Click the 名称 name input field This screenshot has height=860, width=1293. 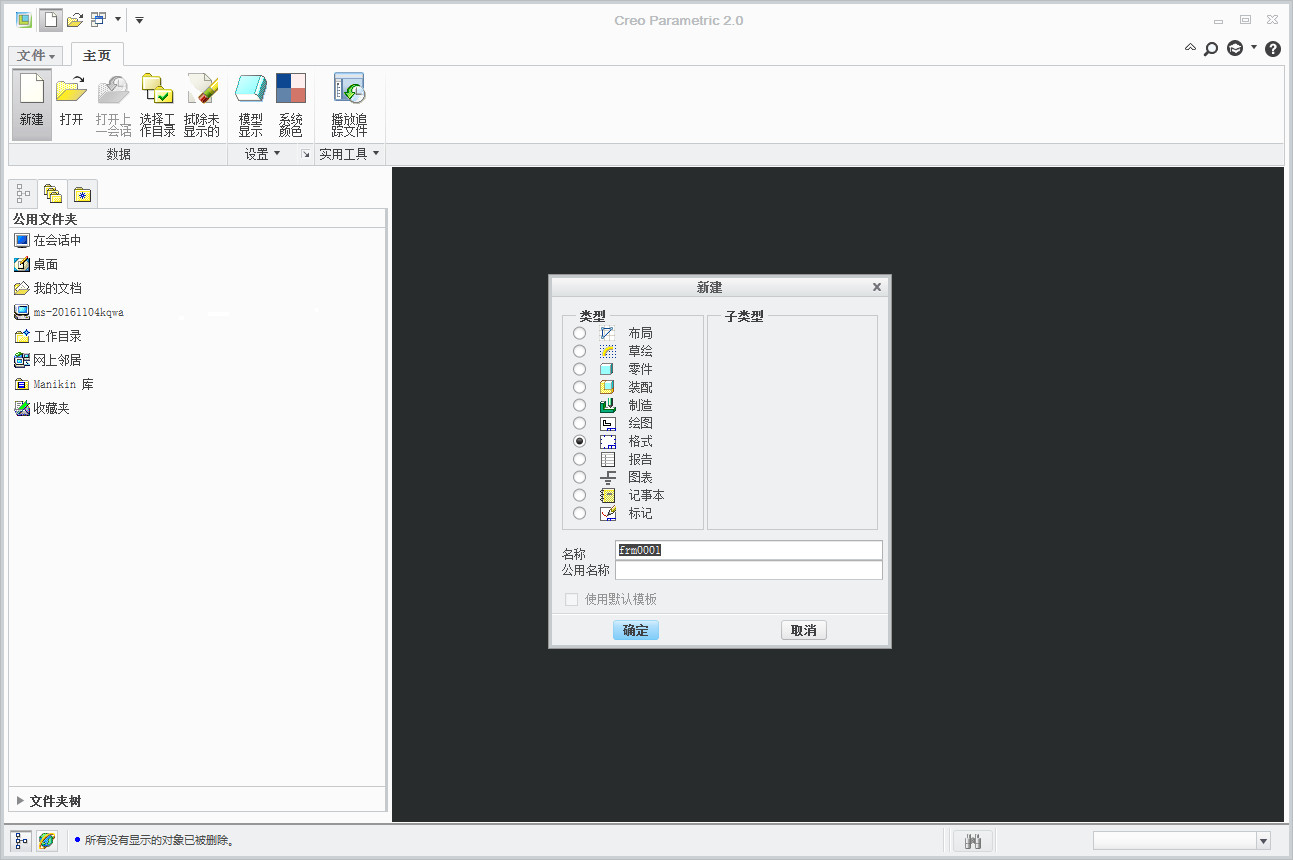[x=749, y=550]
